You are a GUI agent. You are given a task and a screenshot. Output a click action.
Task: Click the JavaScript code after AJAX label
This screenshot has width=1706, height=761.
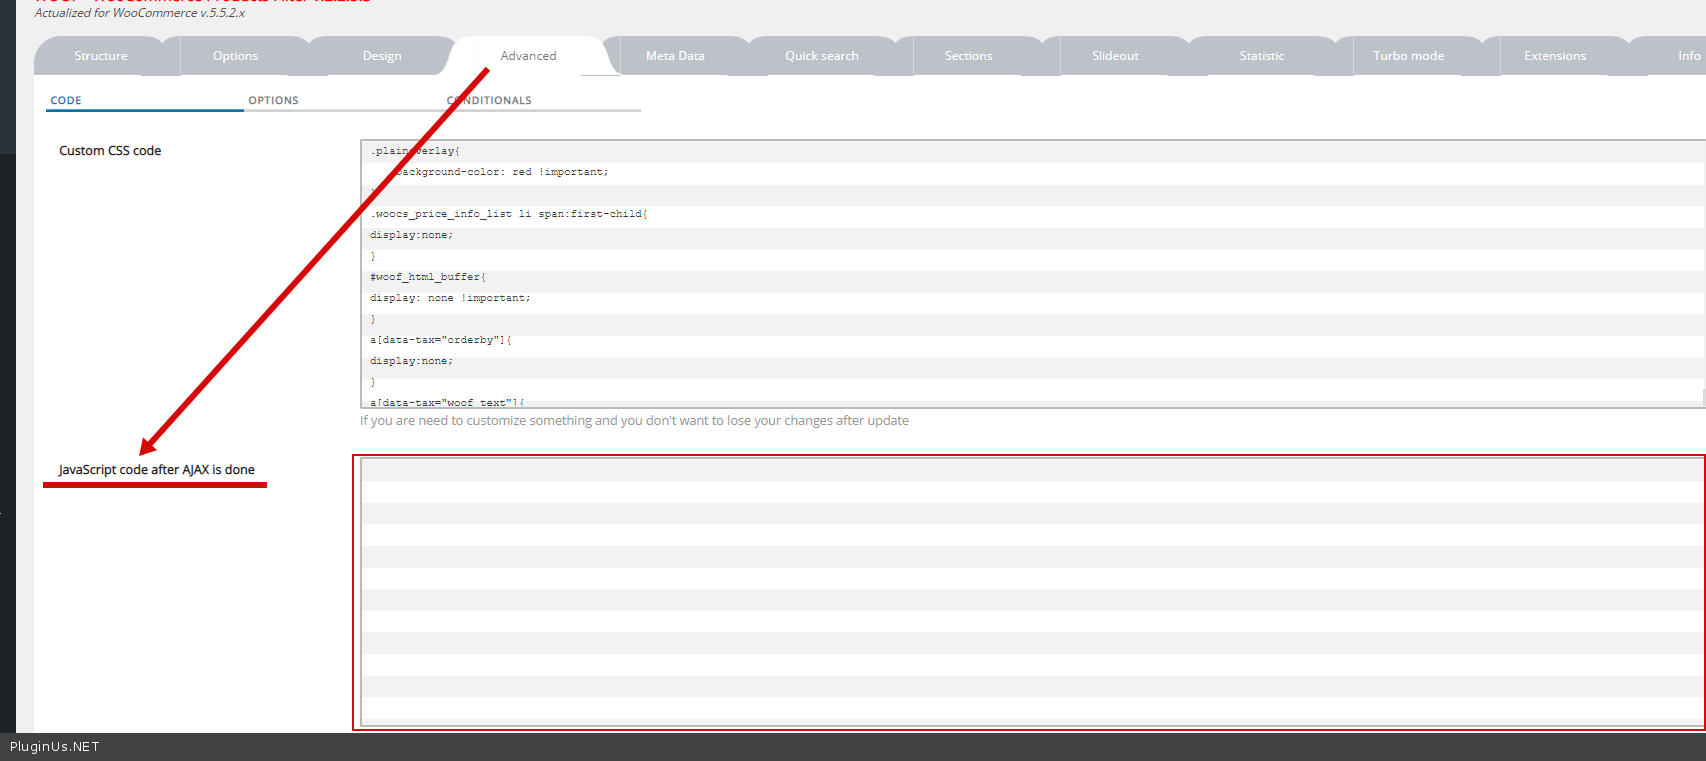156,470
